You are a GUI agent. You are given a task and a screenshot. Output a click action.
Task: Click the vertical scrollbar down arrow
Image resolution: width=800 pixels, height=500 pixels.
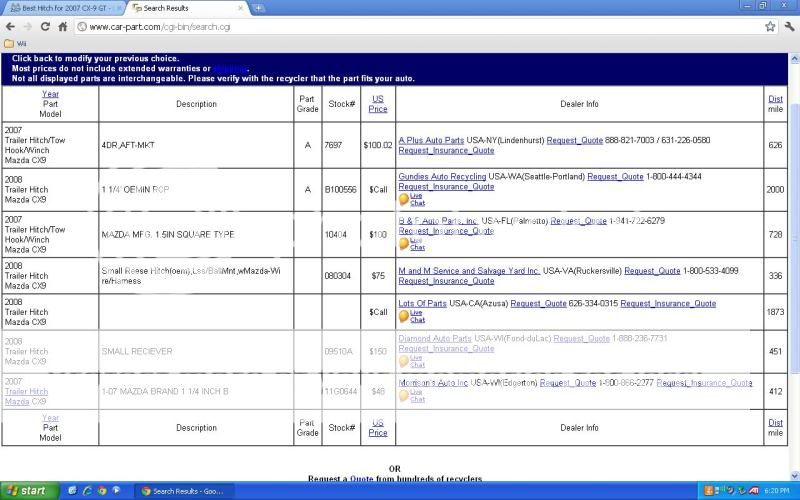pyautogui.click(x=794, y=476)
